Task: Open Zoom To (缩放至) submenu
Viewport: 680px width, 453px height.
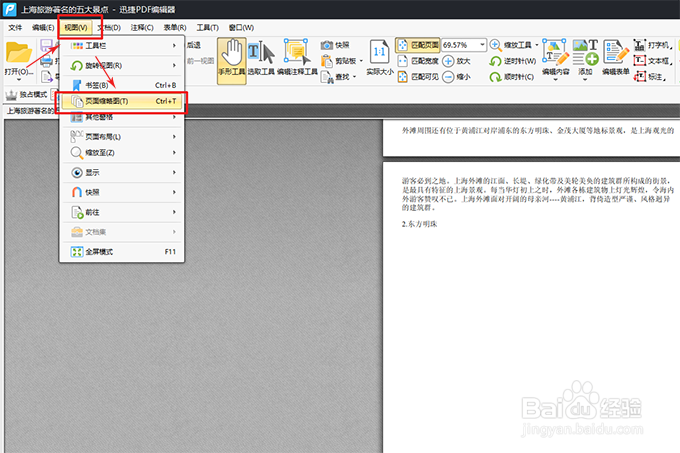Action: (122, 153)
